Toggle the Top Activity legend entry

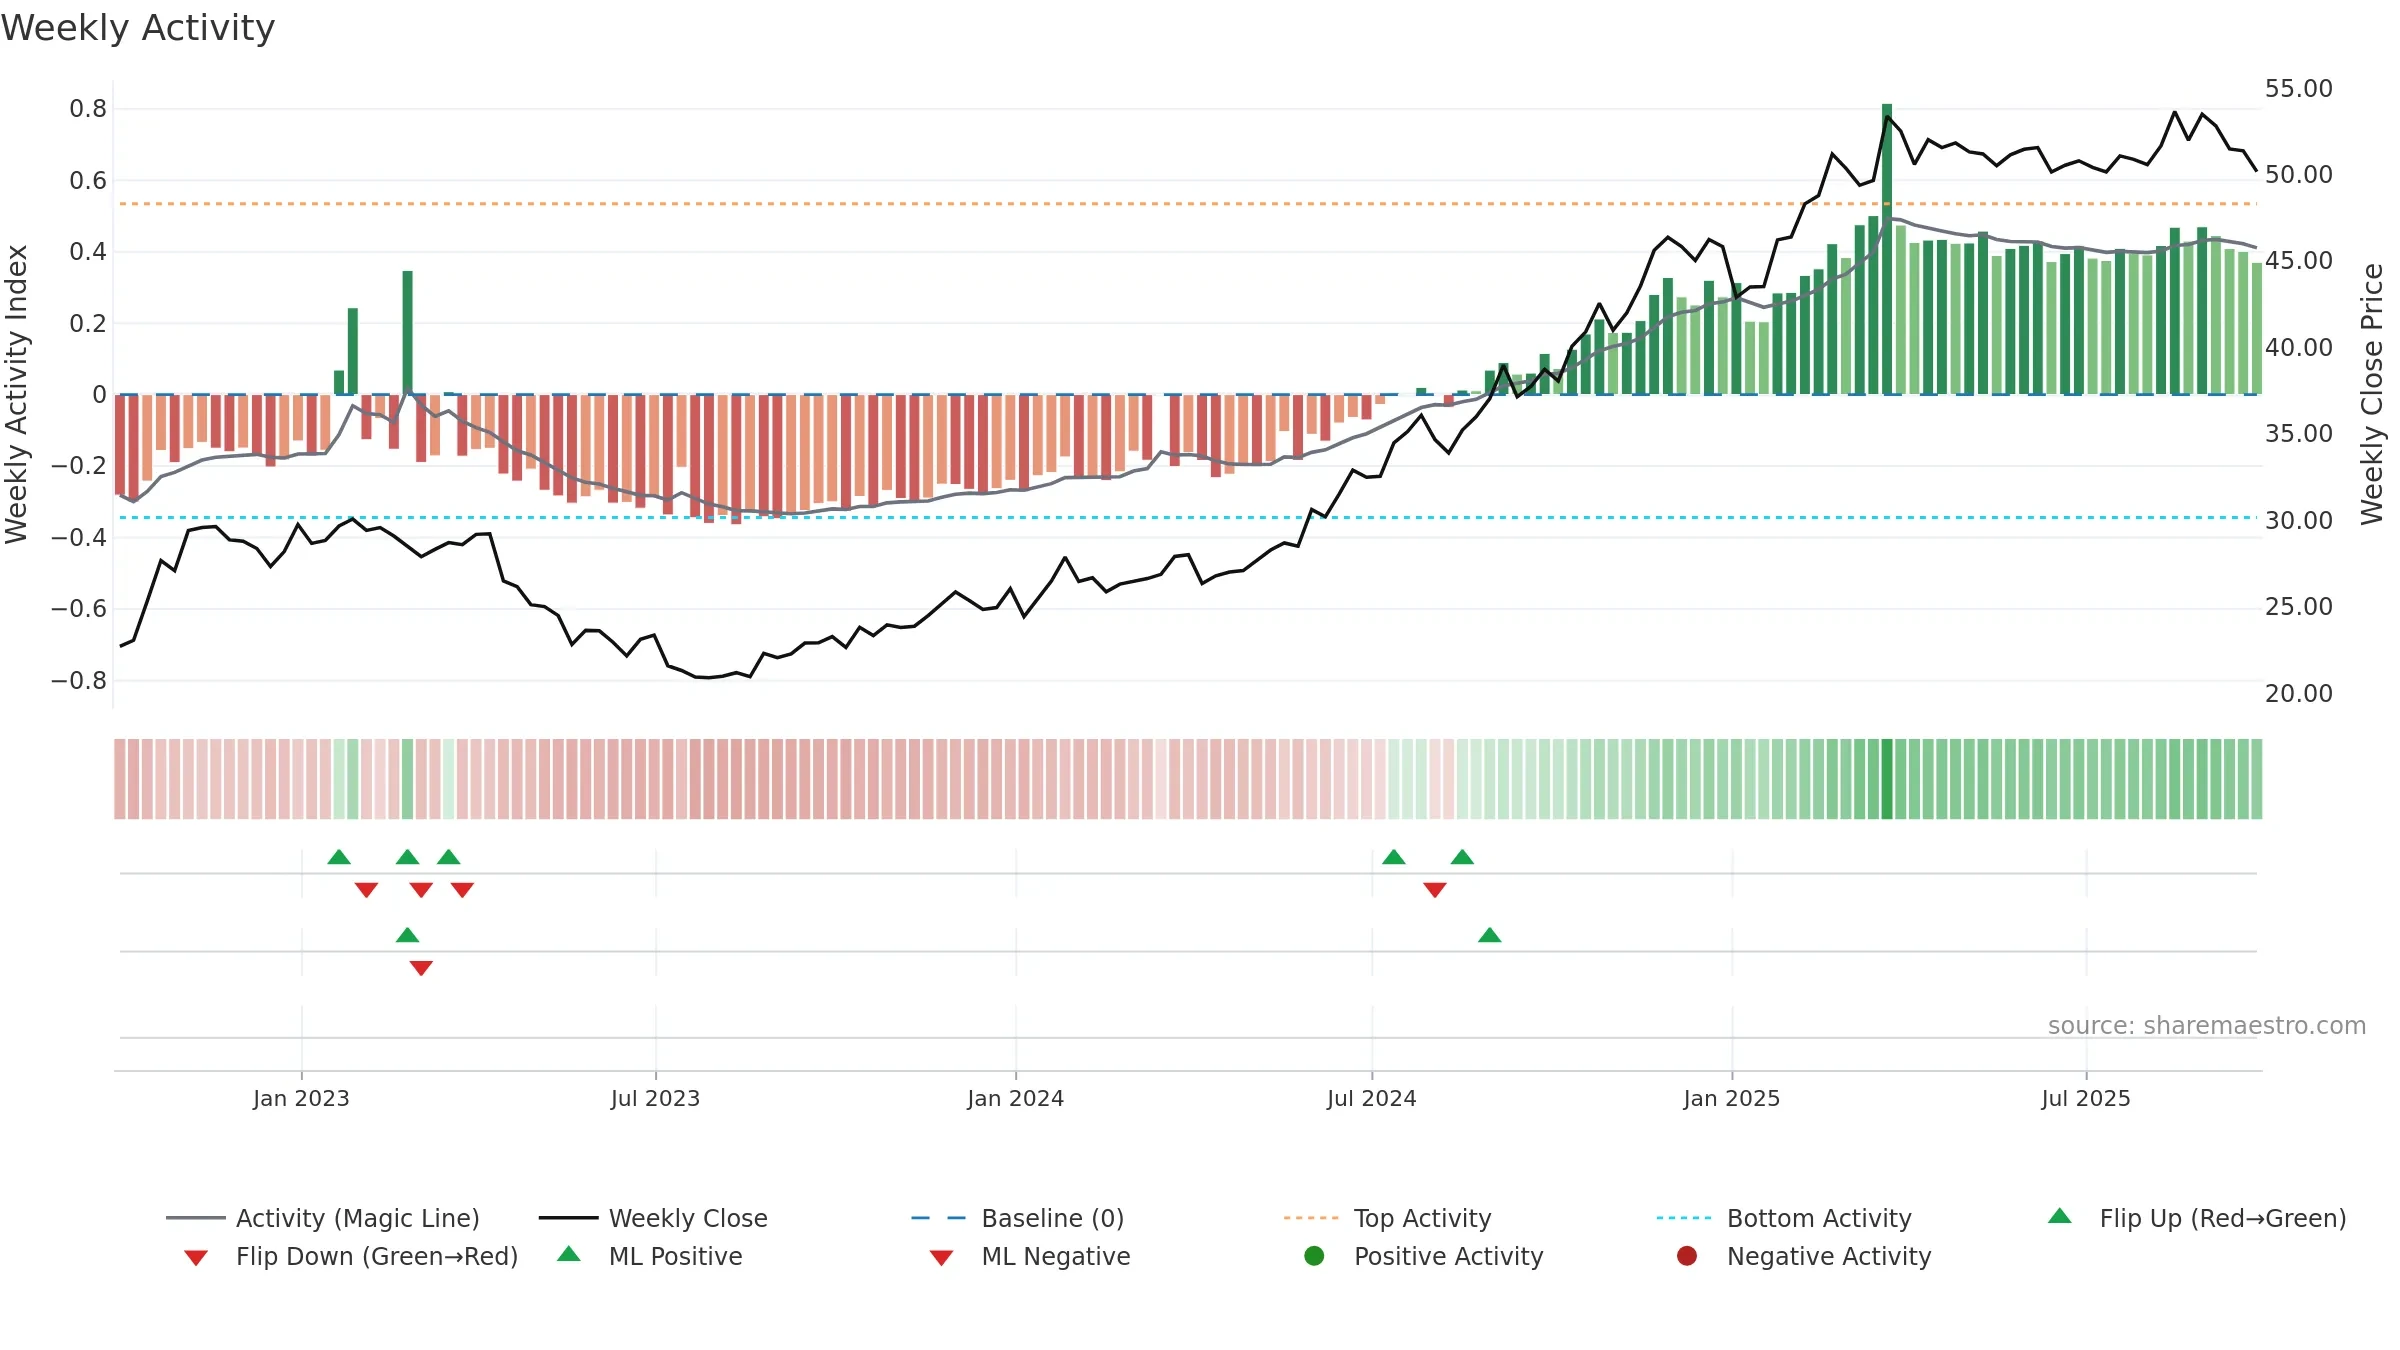pos(1387,1218)
